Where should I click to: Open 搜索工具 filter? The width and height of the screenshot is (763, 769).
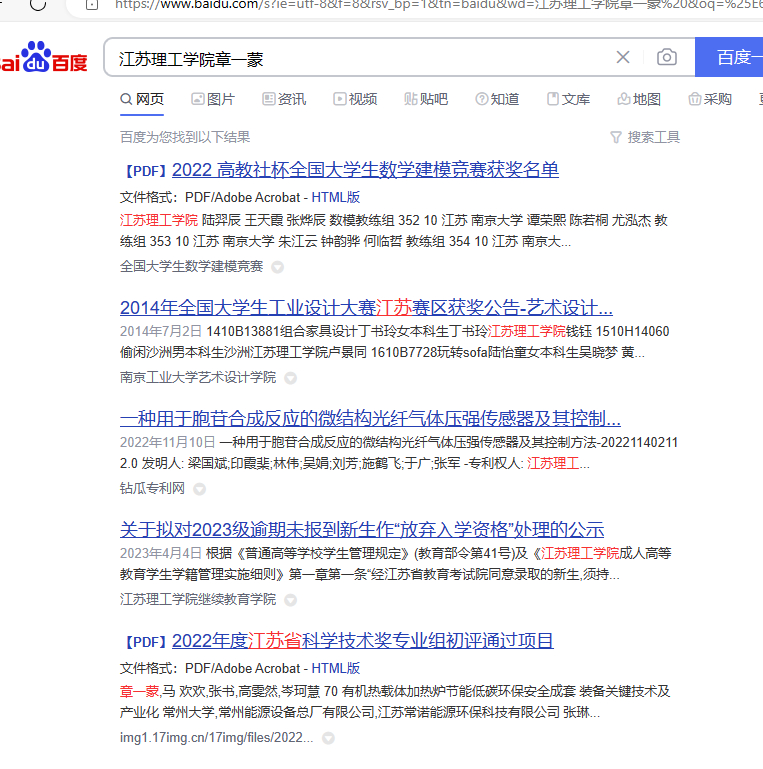645,137
